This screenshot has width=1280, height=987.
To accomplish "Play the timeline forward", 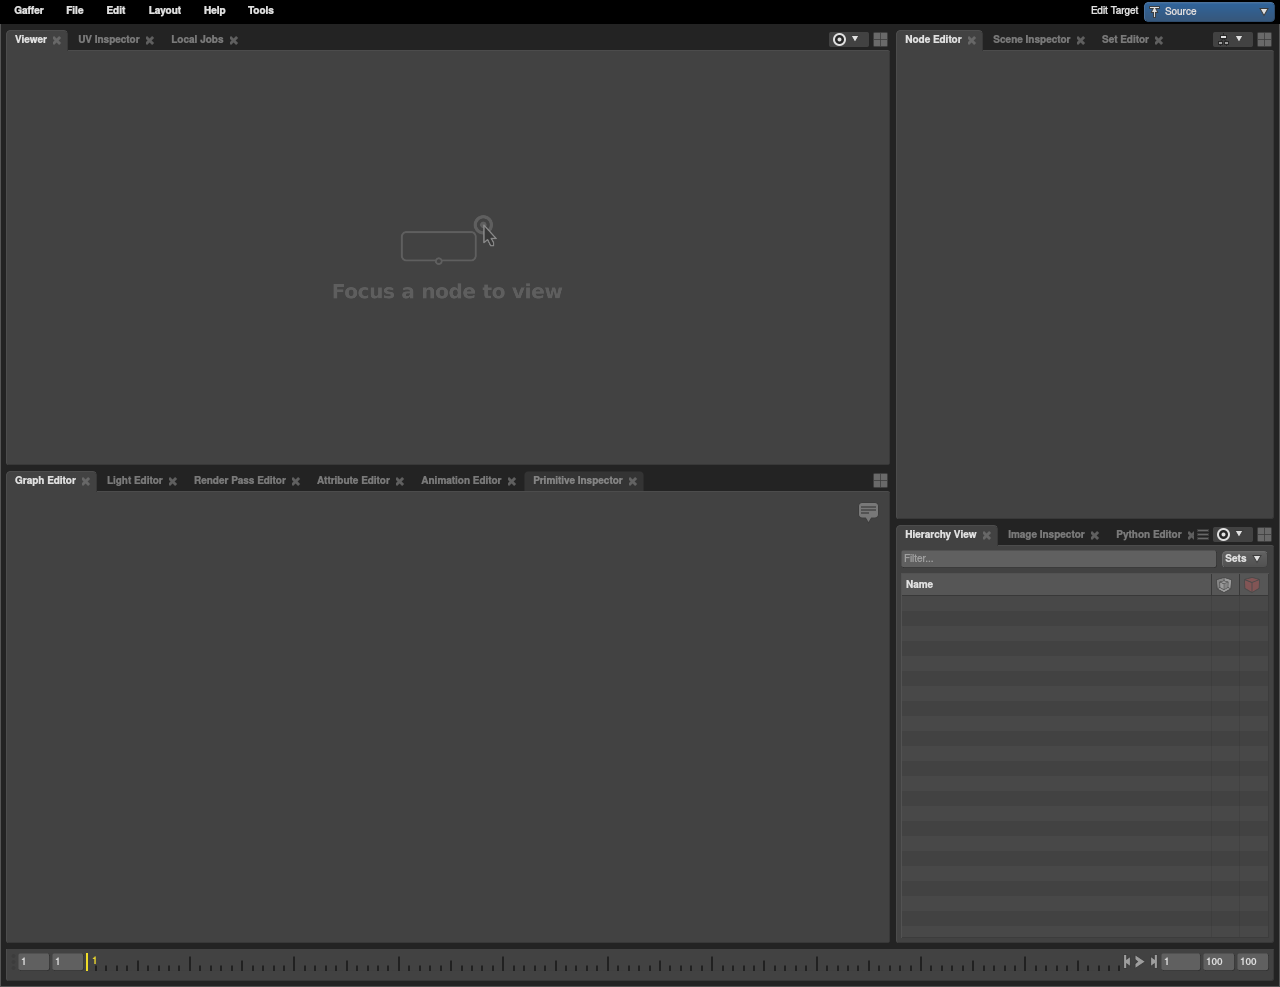I will coord(1140,961).
